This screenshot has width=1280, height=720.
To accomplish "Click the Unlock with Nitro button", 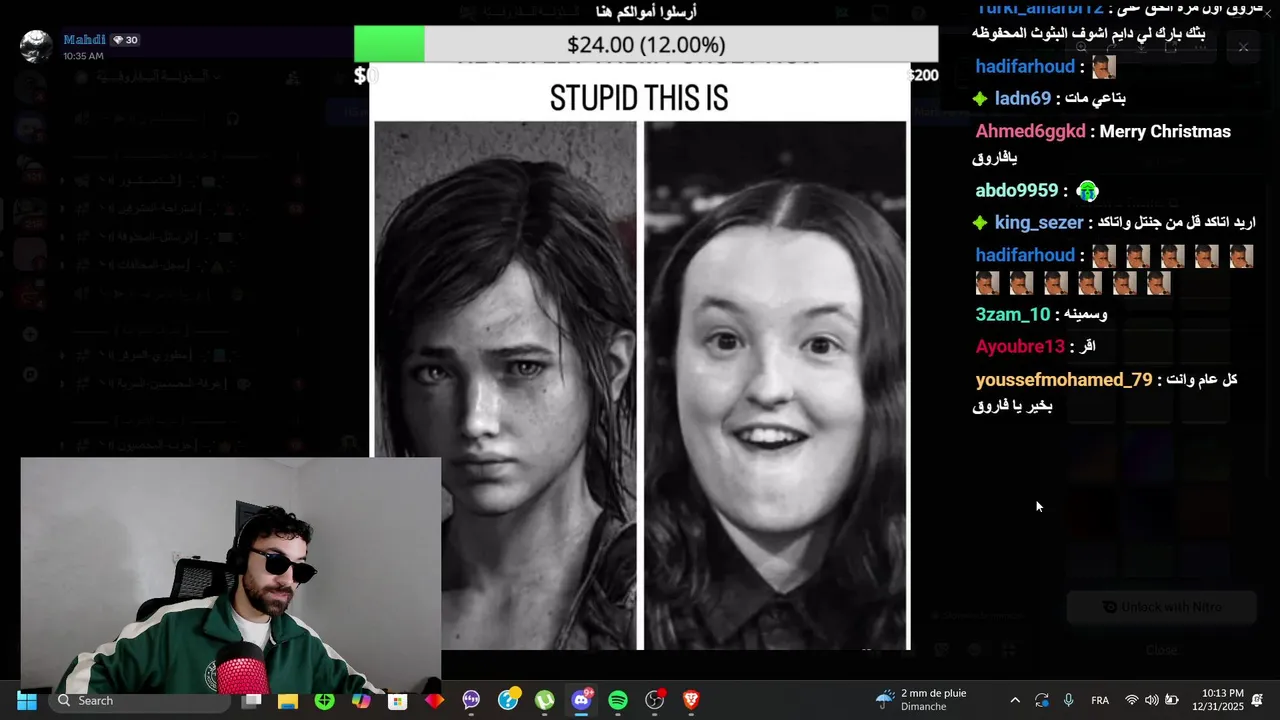I will (1161, 607).
